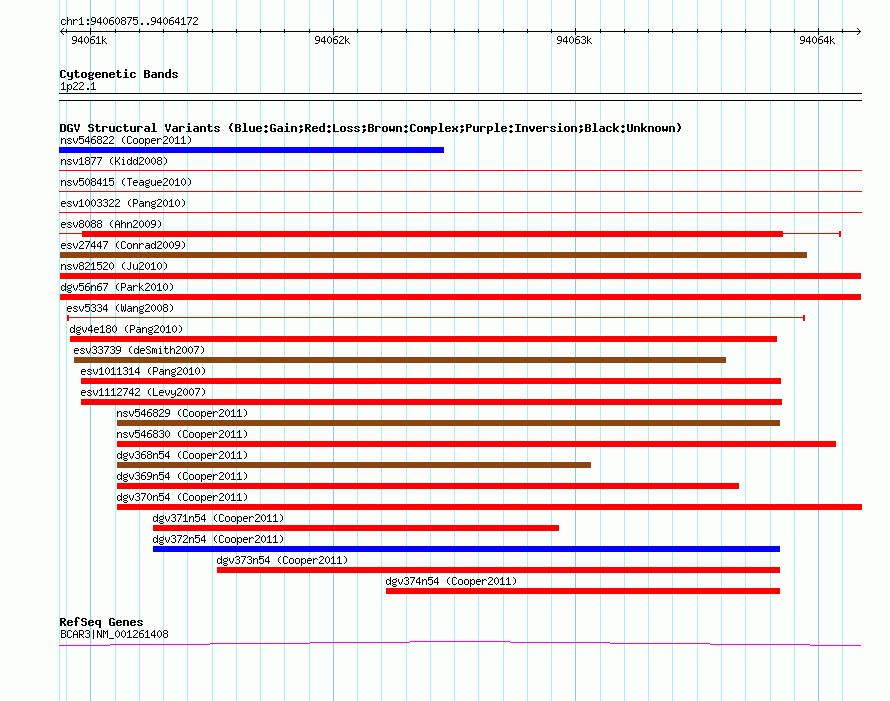
Task: Click the BCAR3|NM_001261408 gene label
Action: [114, 635]
